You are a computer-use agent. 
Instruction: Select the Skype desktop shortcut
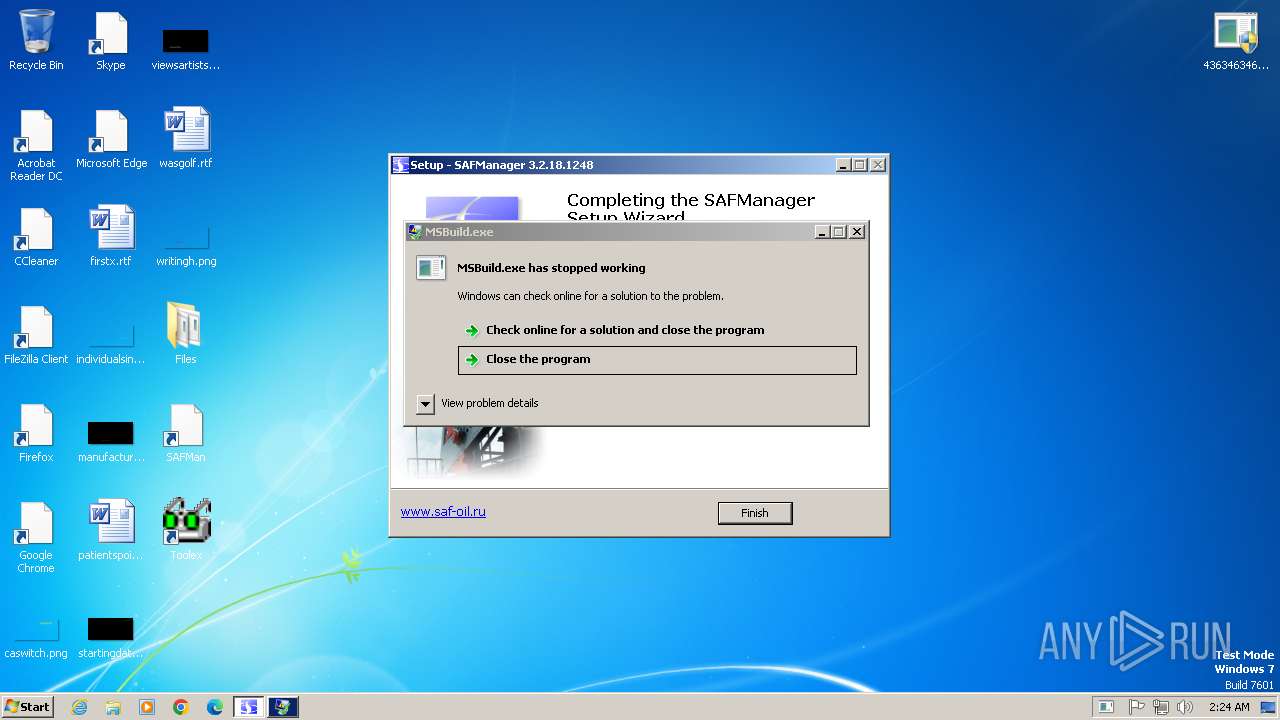(110, 41)
